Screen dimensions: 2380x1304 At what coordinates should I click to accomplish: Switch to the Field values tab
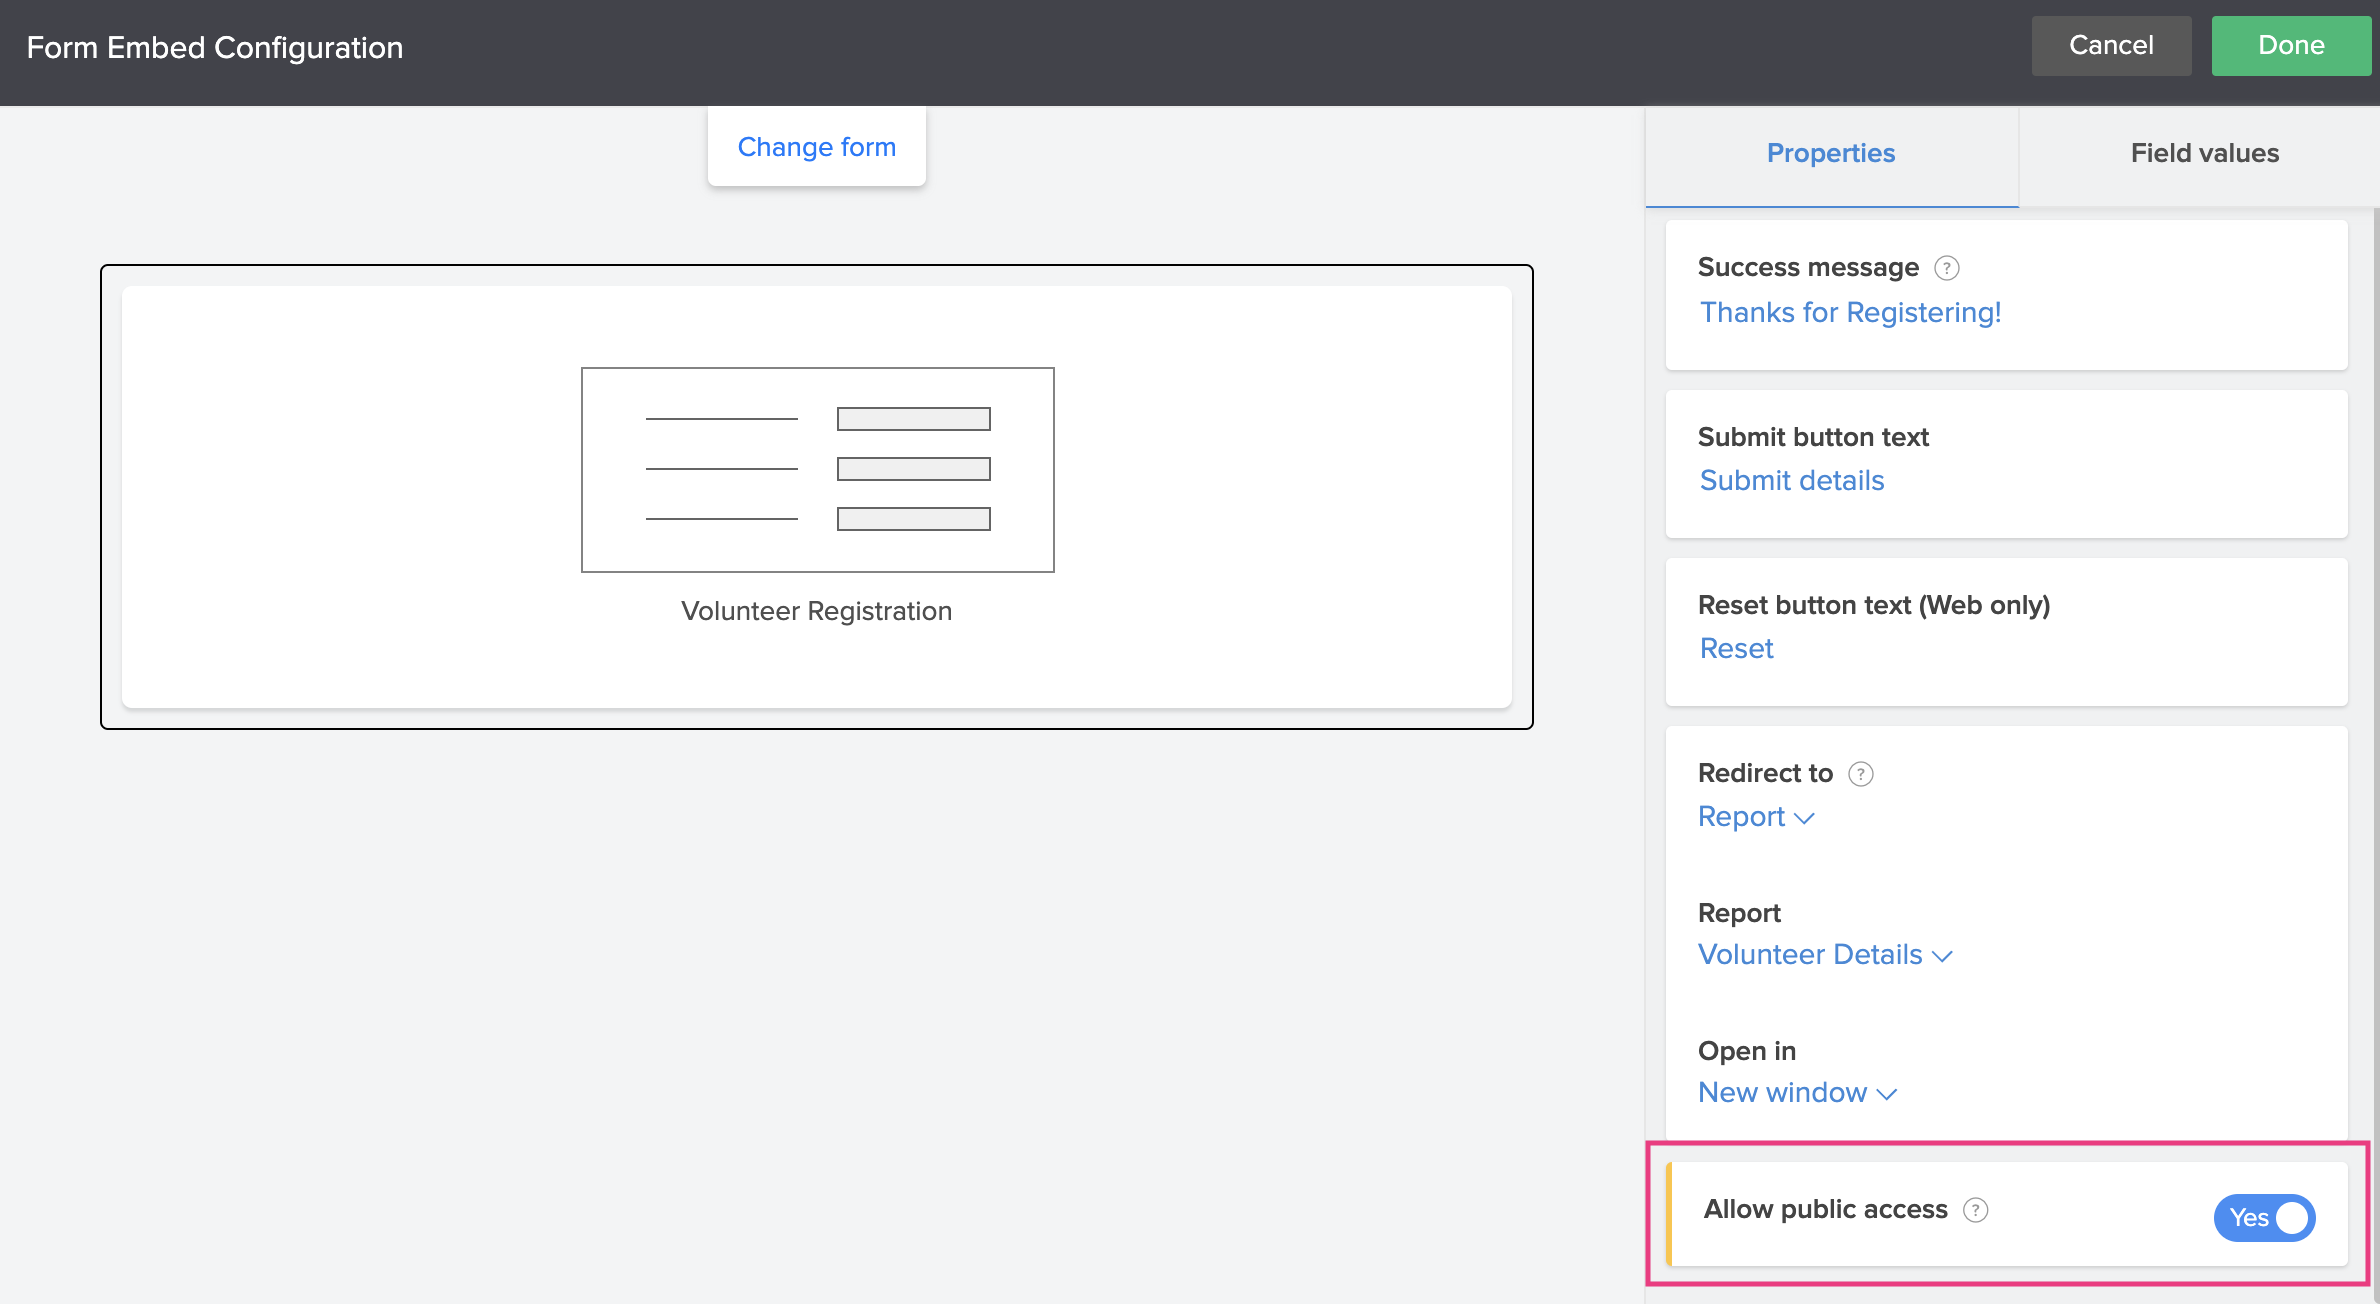coord(2204,153)
